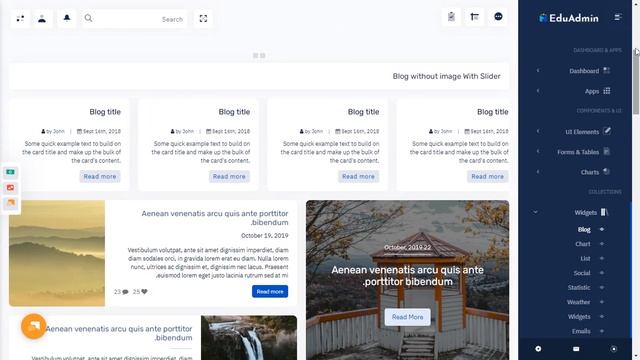Collapse sidebar with hamburger icon

(x=618, y=17)
